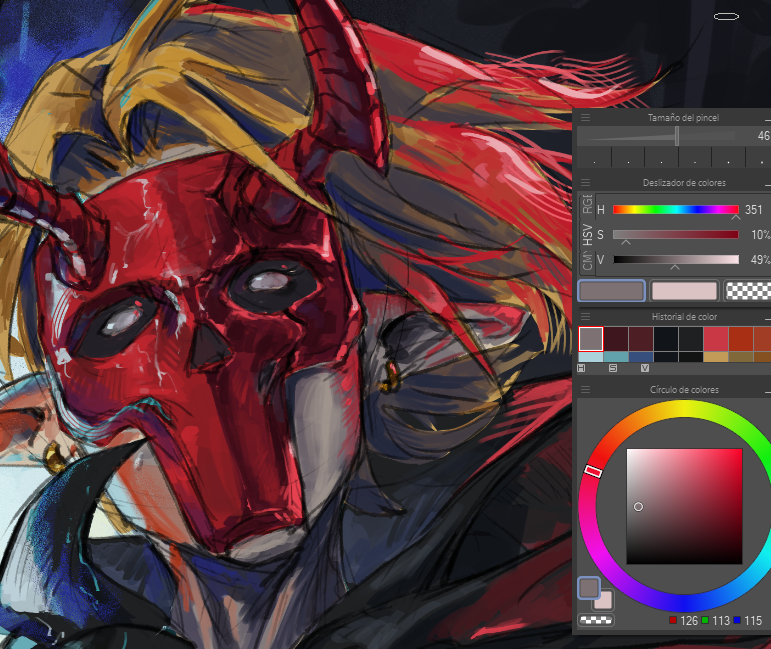The height and width of the screenshot is (649, 771).
Task: Open the Círculo de colores panel menu icon
Action: click(585, 389)
